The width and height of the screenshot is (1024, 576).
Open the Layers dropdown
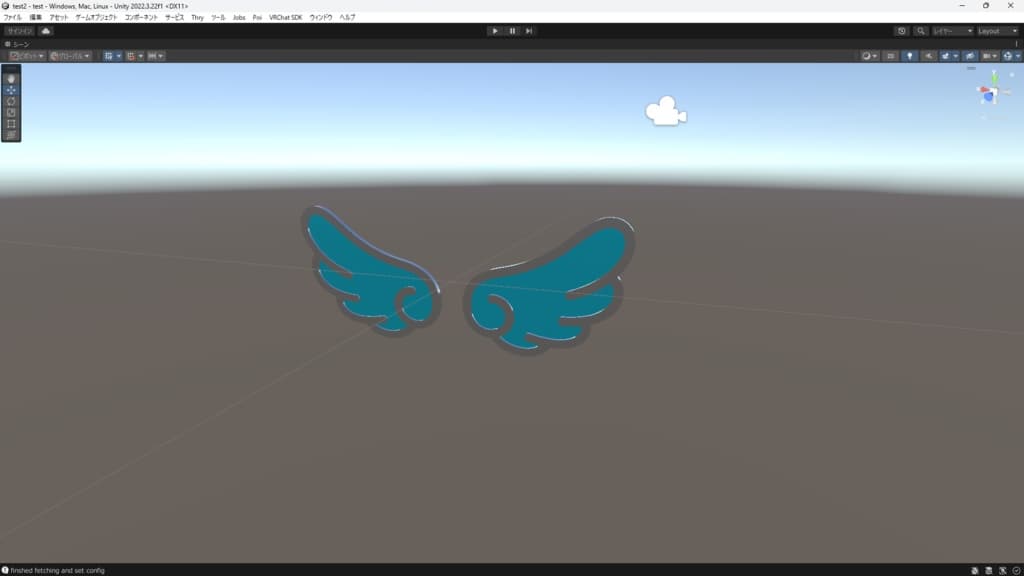(x=952, y=31)
